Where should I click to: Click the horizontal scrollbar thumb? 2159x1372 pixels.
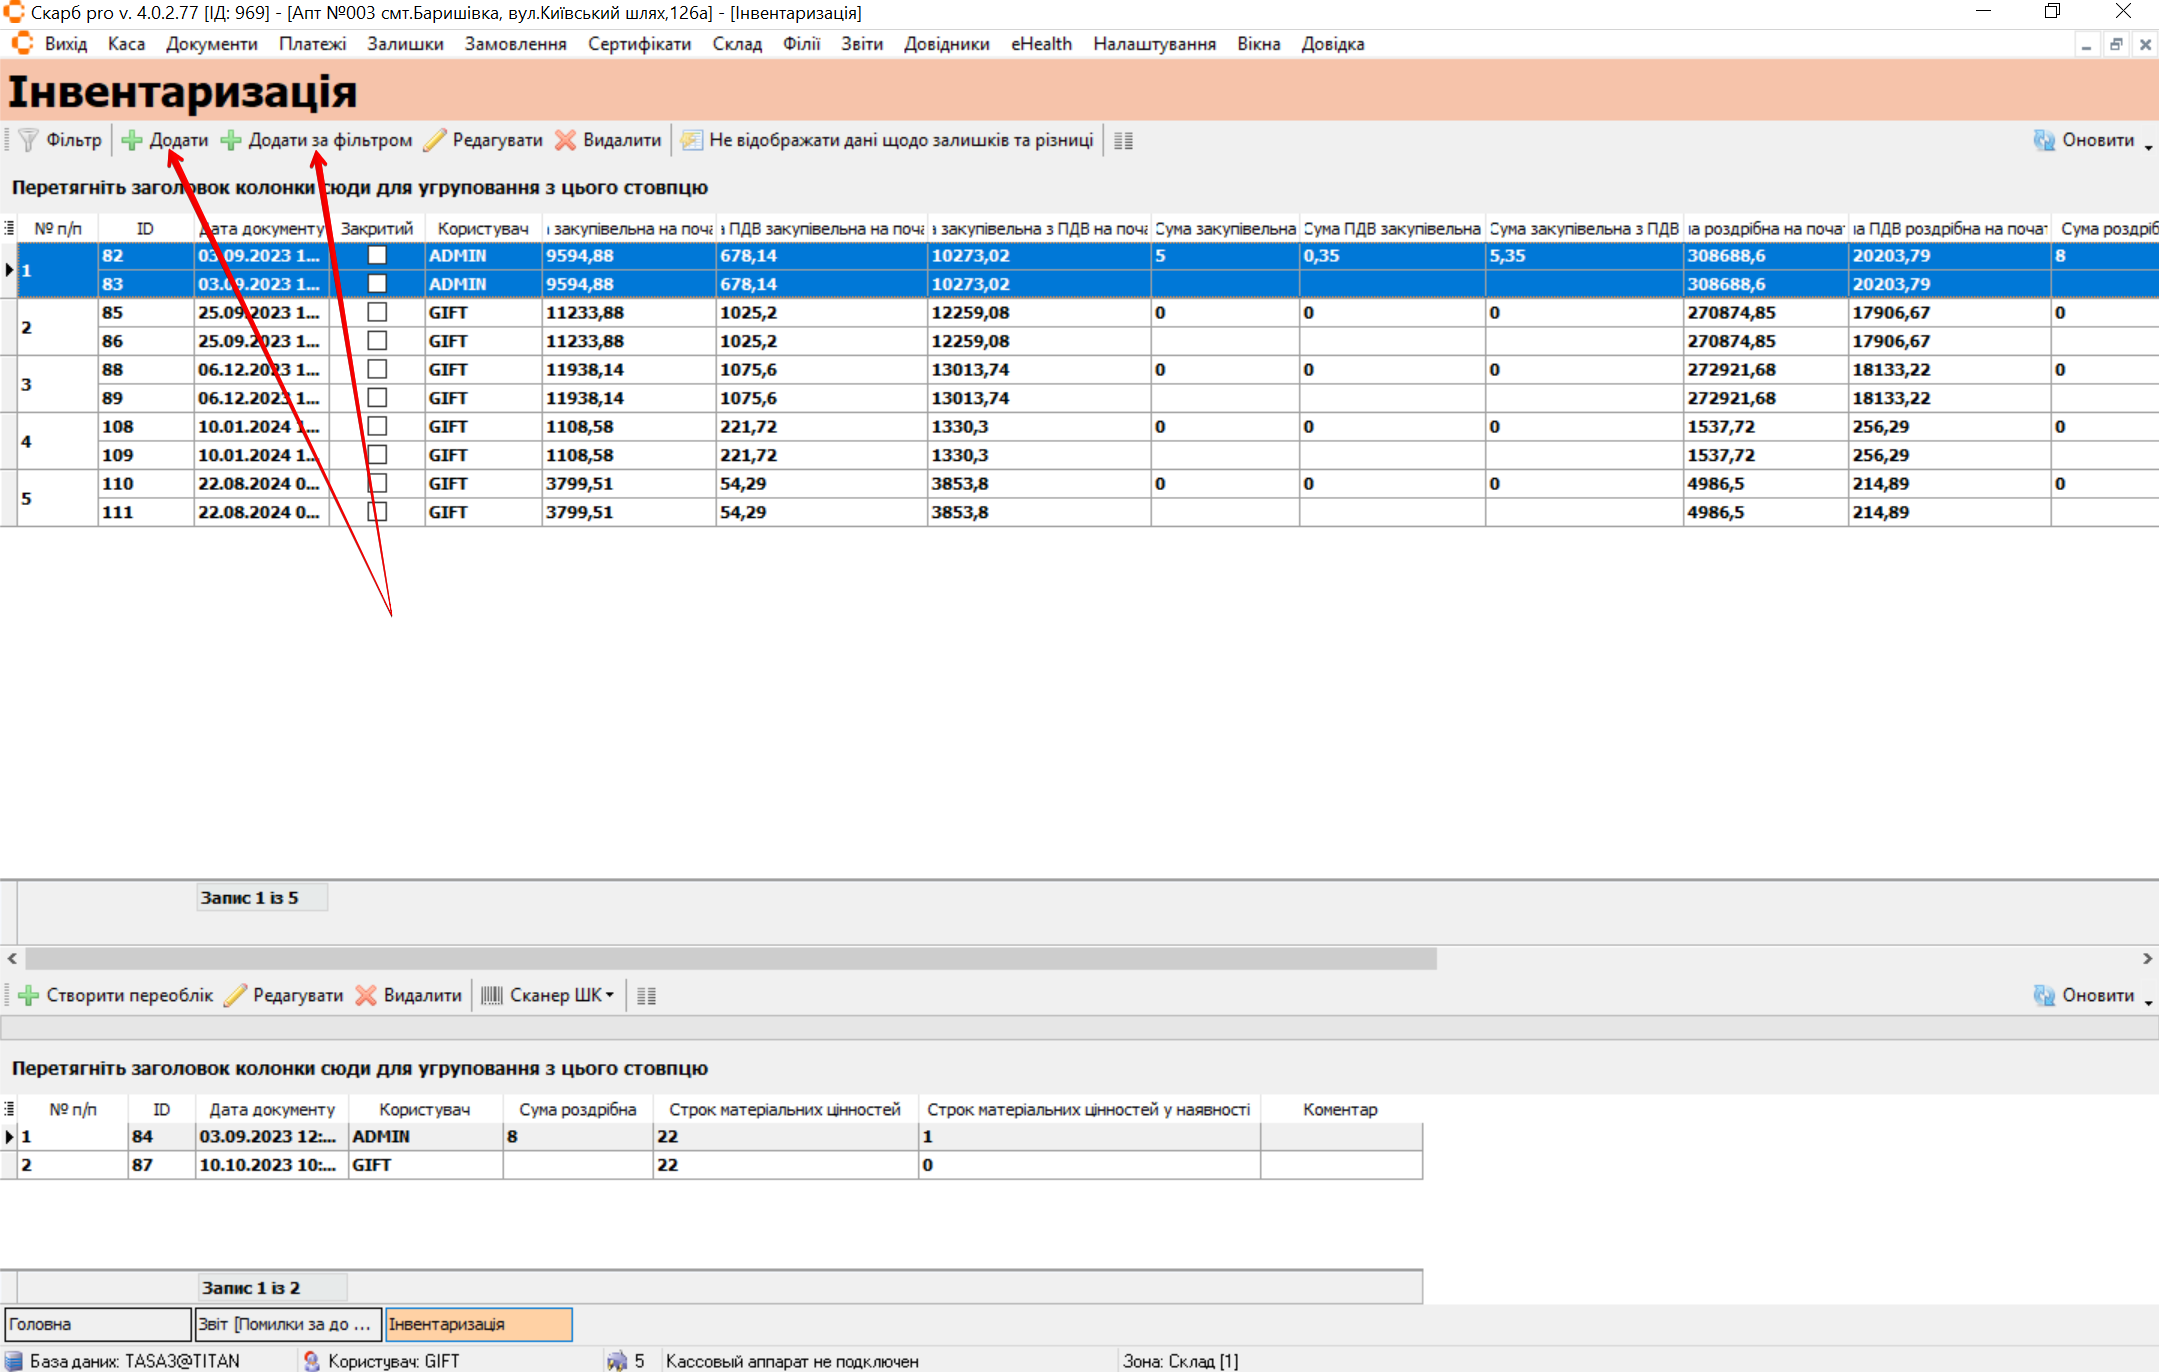(730, 958)
